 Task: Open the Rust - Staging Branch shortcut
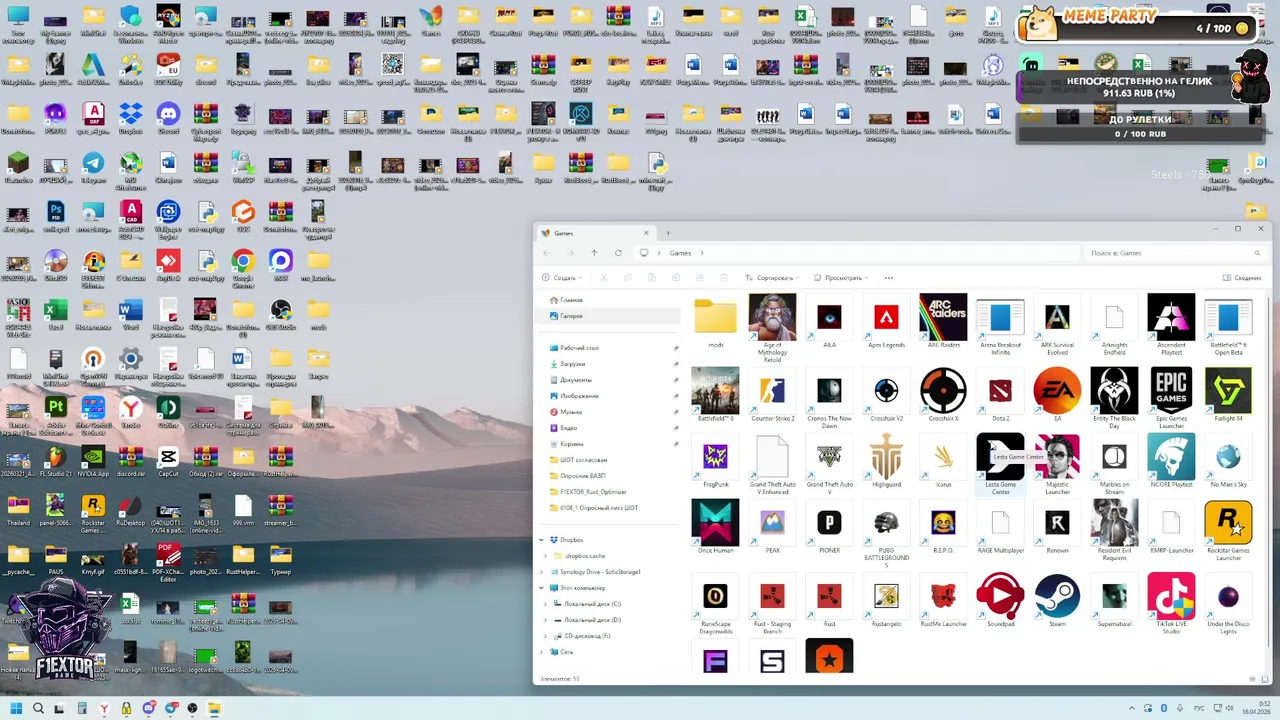click(772, 604)
